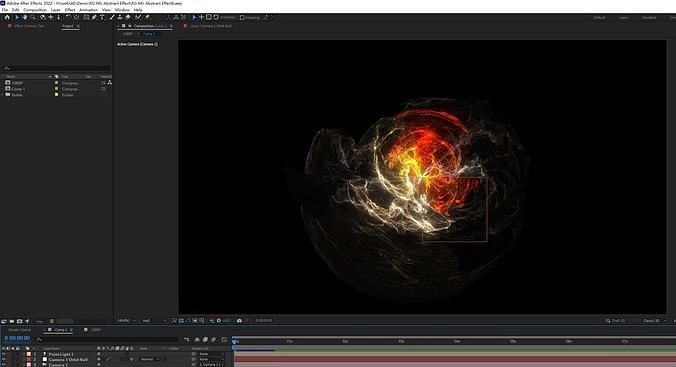Screen dimensions: 676x367
Task: Click the delete trash icon in Project panel
Action: pyautogui.click(x=52, y=321)
